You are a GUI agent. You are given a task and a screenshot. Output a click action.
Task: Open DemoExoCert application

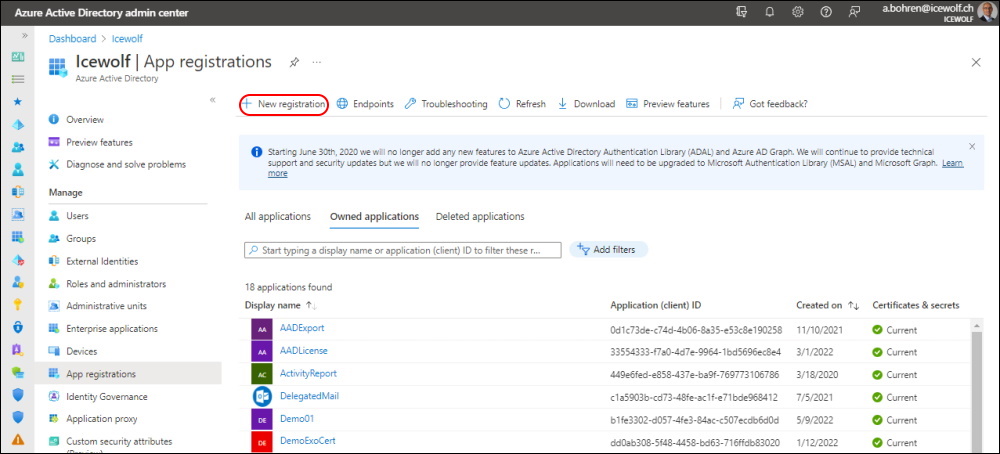click(x=307, y=441)
